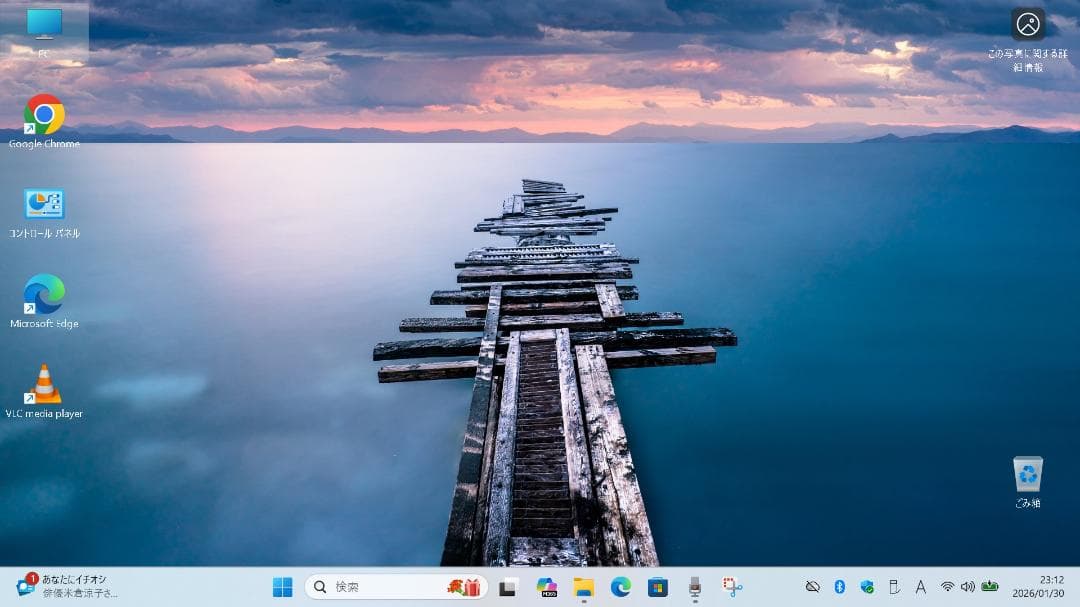Open Bluetooth settings from the system tray

[838, 588]
